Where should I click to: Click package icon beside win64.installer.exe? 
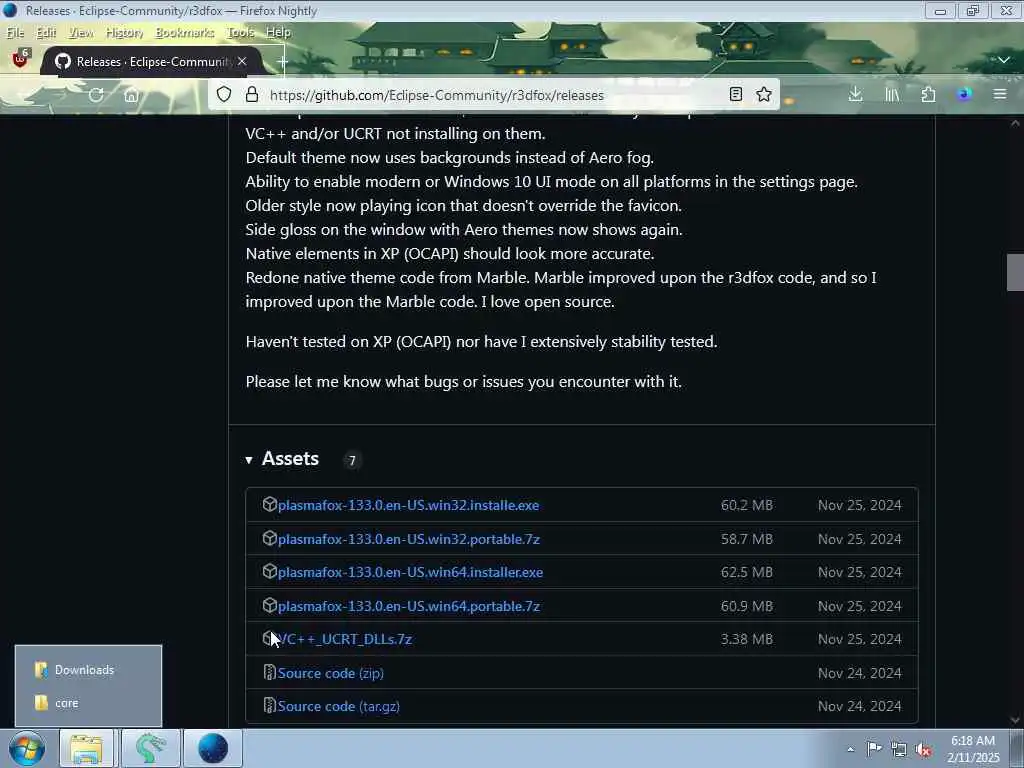(x=269, y=571)
